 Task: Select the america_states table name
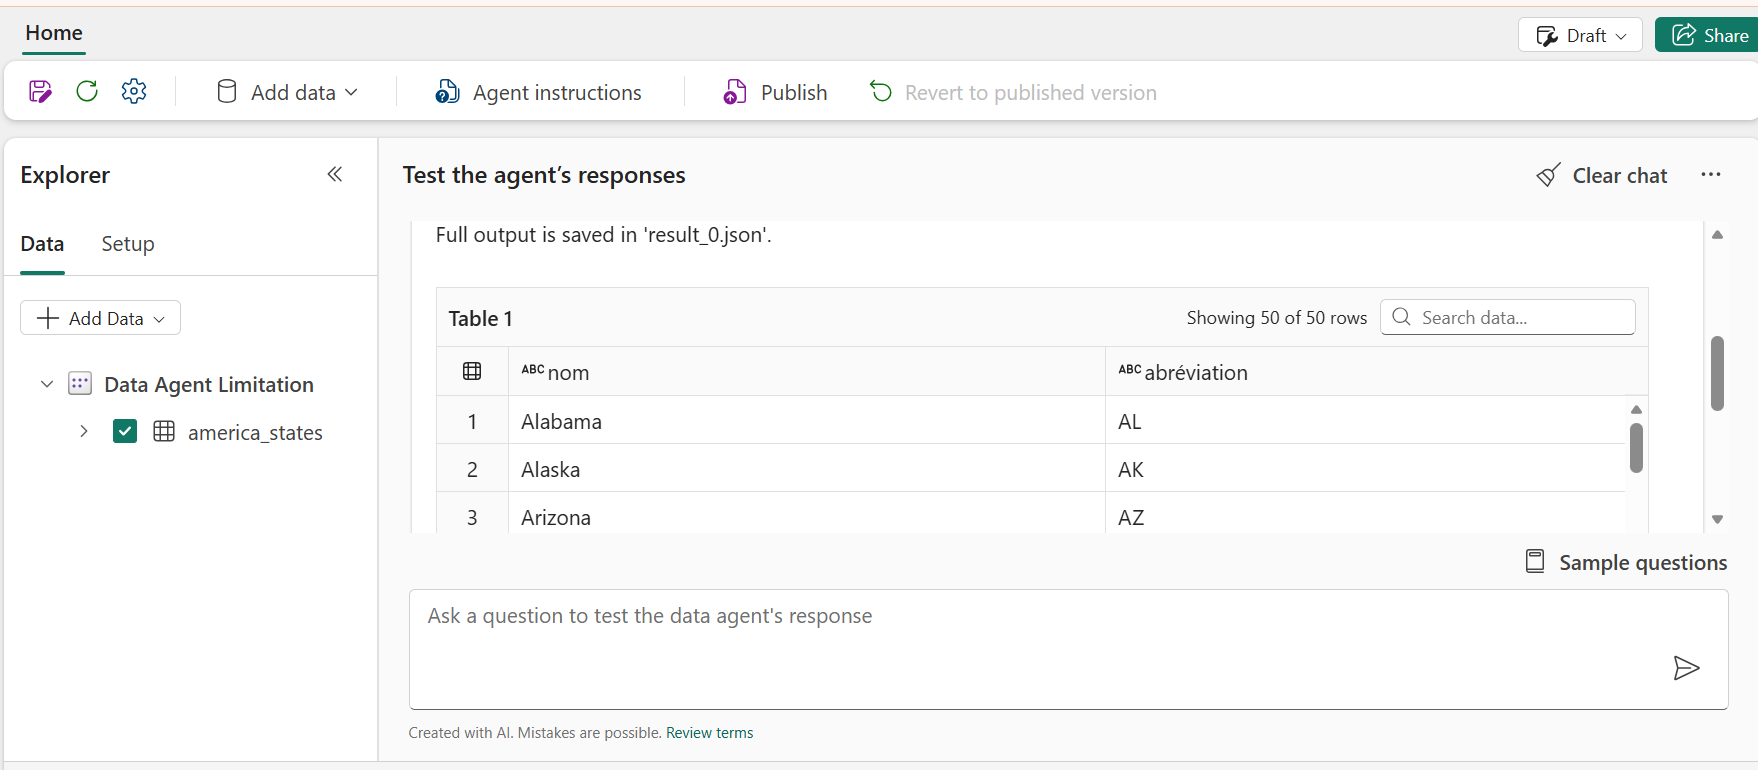[255, 432]
